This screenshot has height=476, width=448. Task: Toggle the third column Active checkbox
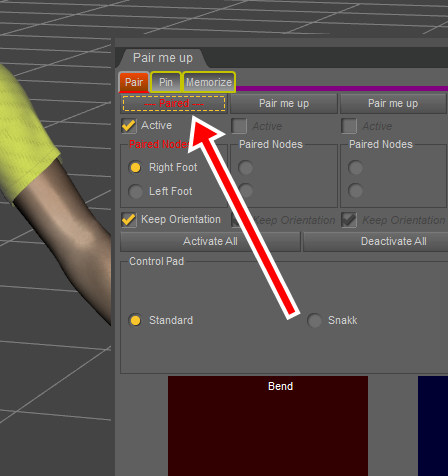pyautogui.click(x=349, y=126)
